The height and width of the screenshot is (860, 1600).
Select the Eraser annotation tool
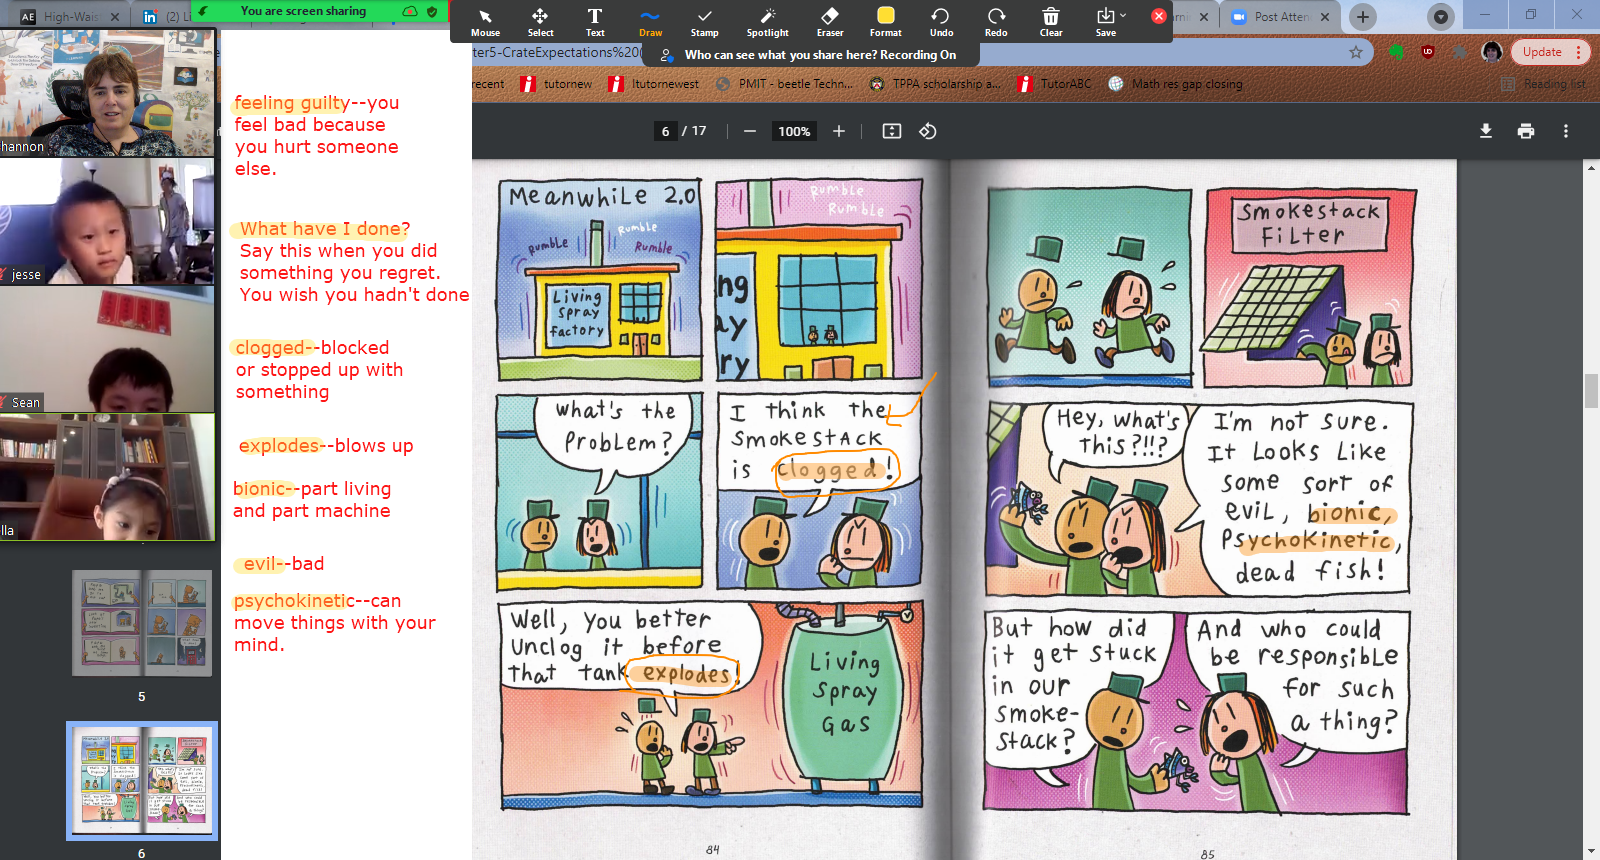tap(830, 21)
